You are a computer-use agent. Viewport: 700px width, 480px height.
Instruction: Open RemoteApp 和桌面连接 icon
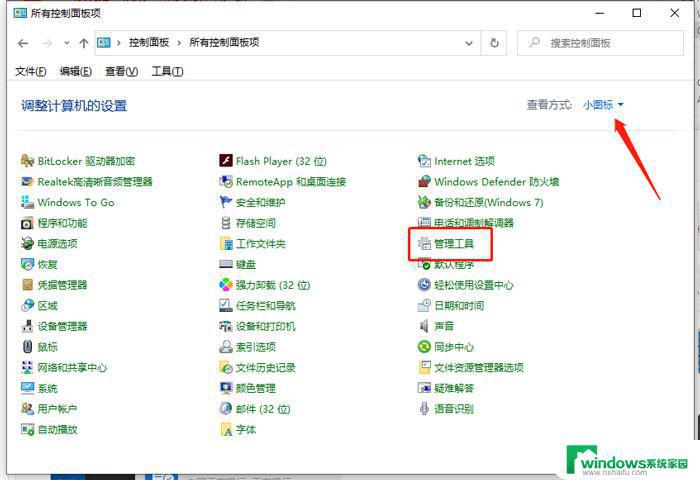(226, 182)
